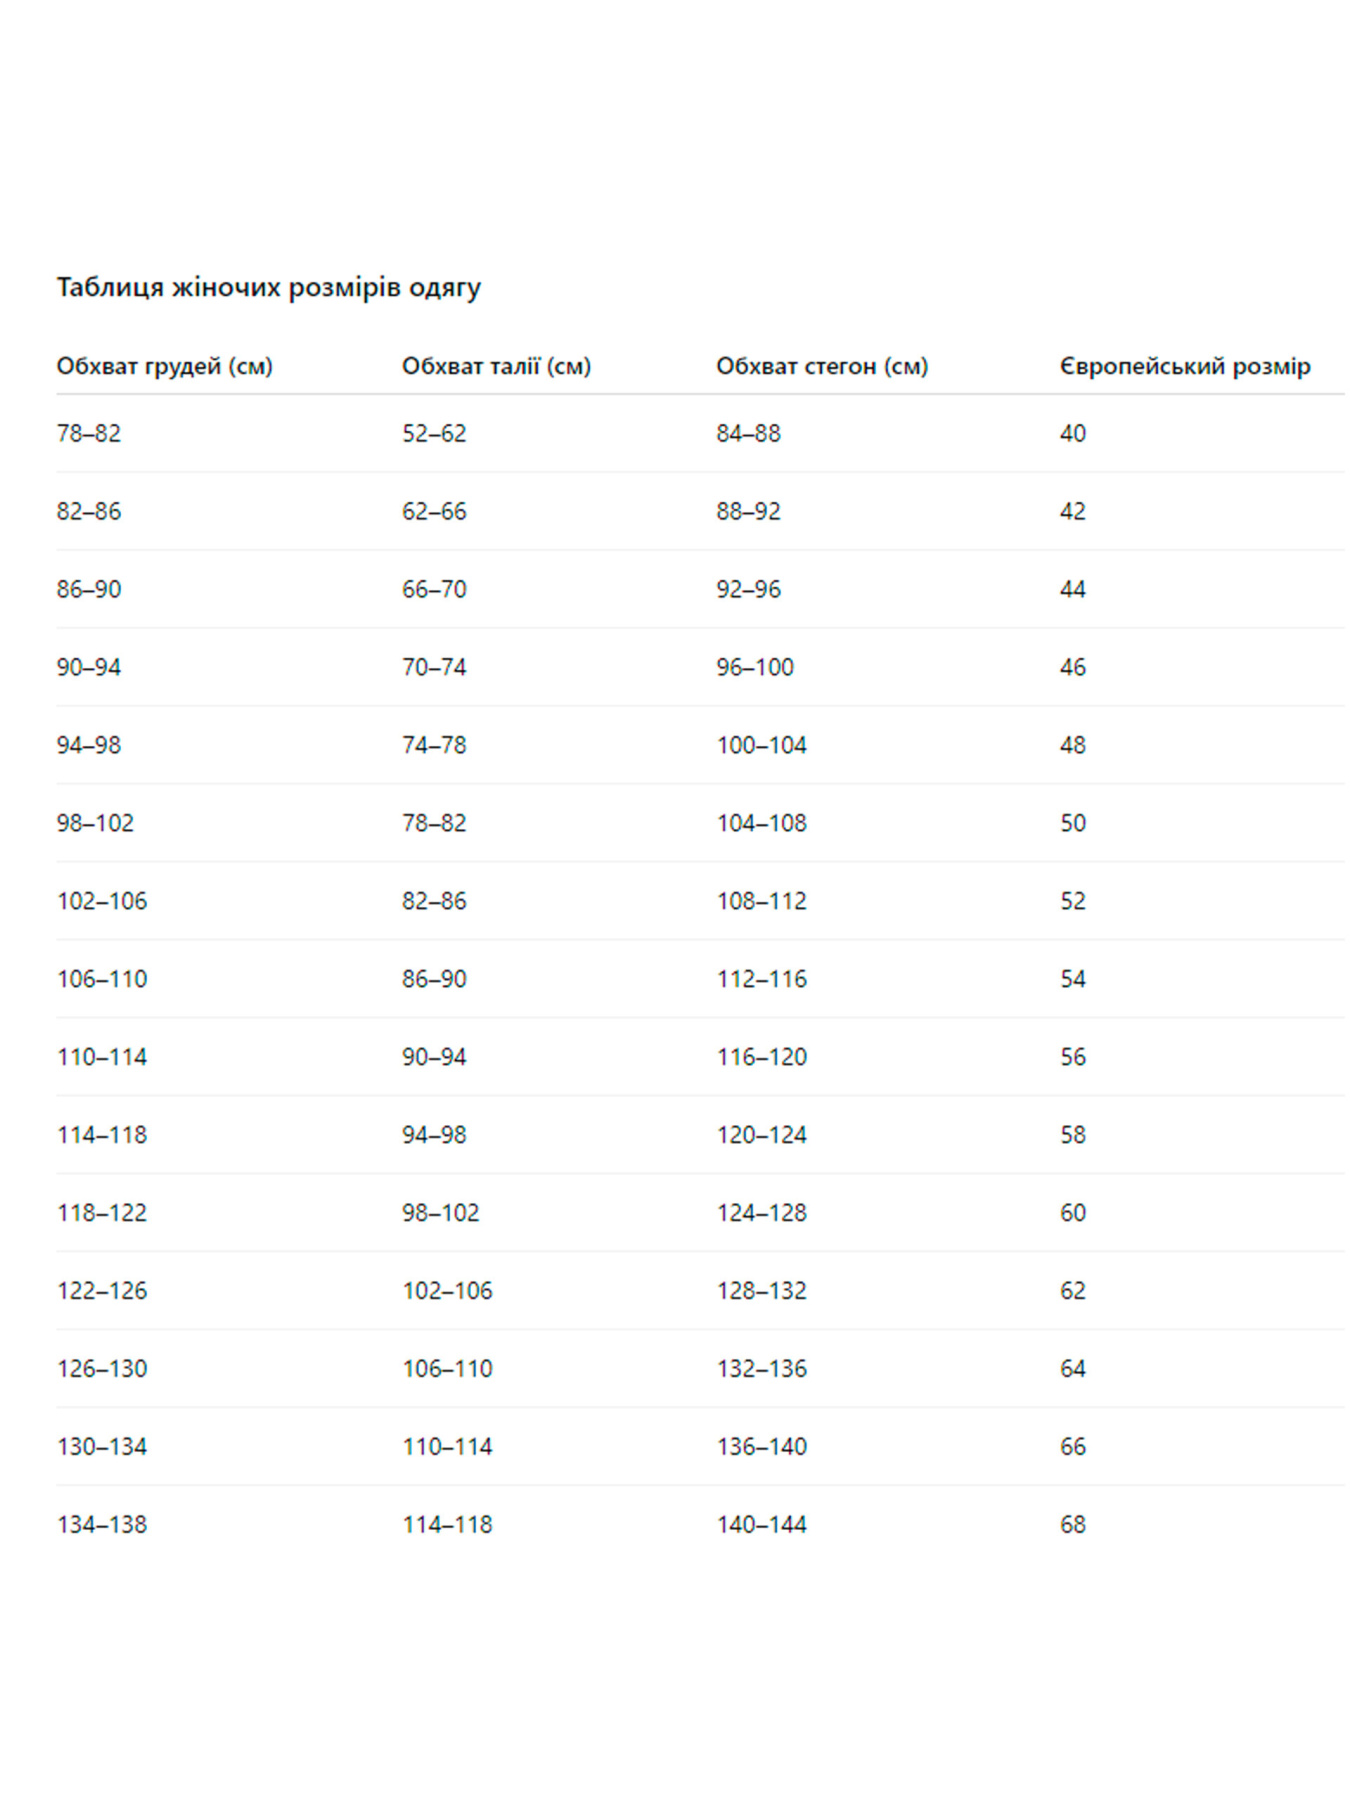Select European size 40 cell
The image size is (1350, 1800).
click(x=1072, y=433)
